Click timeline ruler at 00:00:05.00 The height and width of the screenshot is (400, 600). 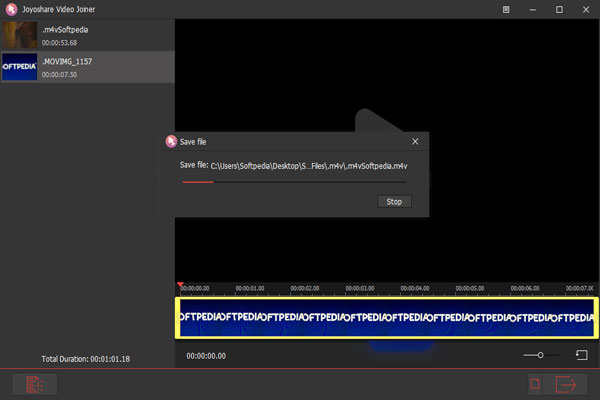click(x=470, y=288)
